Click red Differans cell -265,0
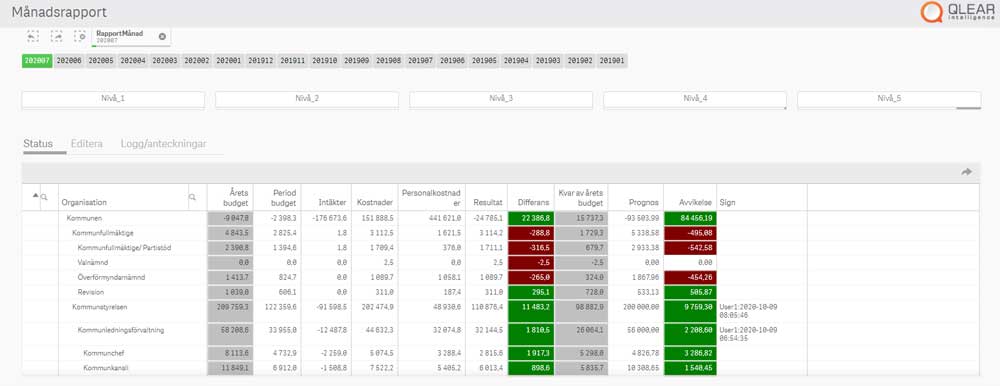The image size is (1000, 386). point(531,277)
